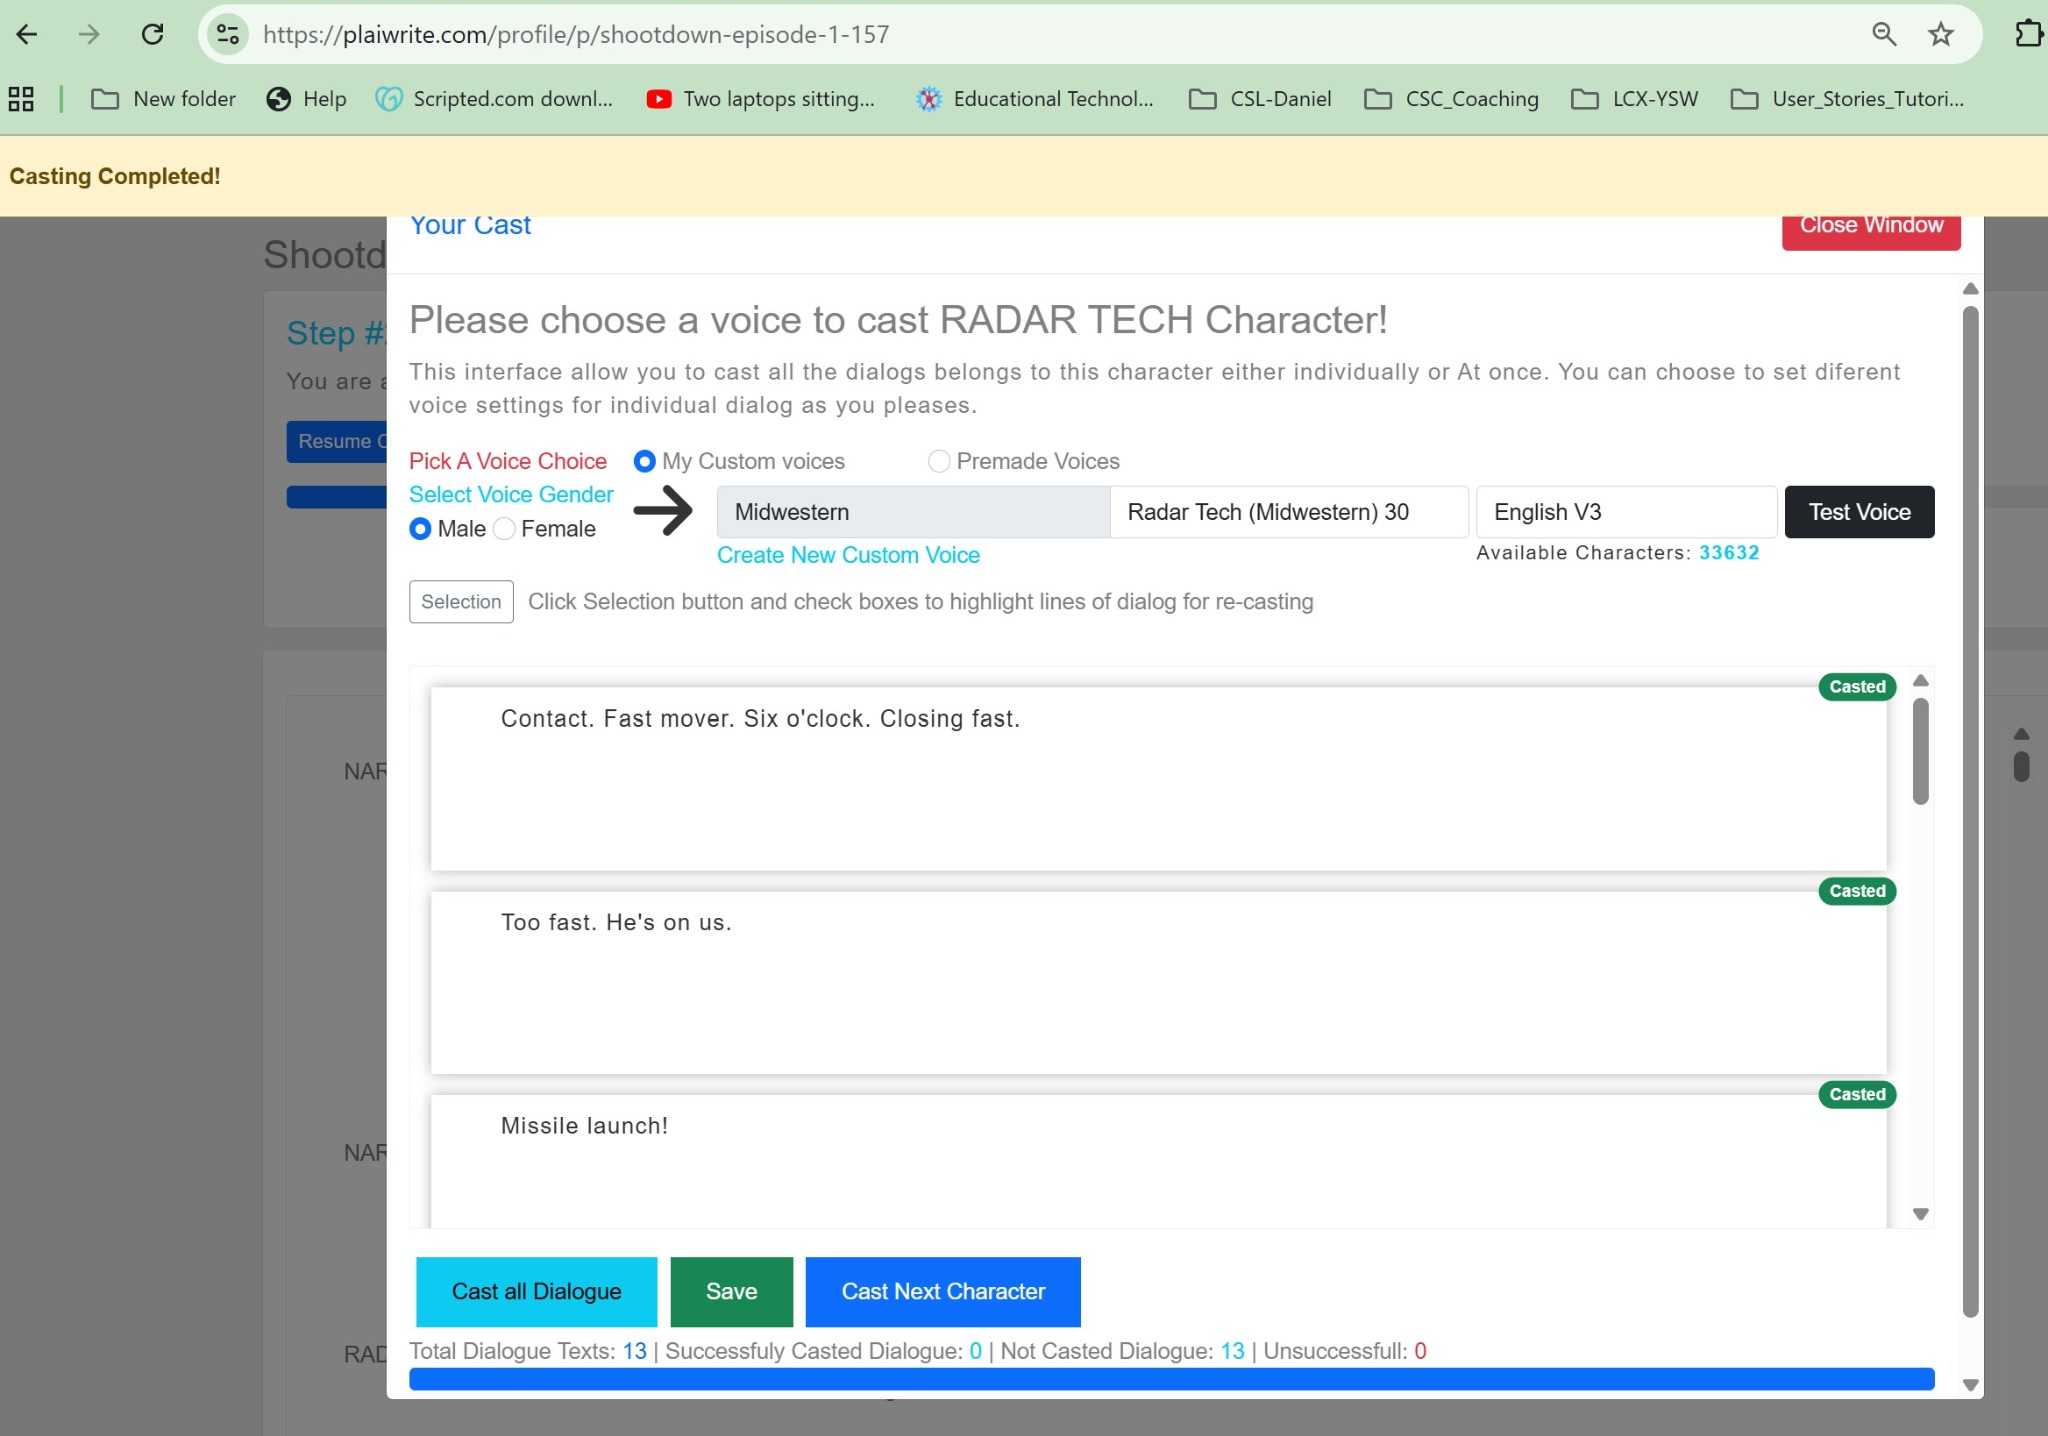Open the apps grid icon in bookmarks bar

tap(21, 99)
